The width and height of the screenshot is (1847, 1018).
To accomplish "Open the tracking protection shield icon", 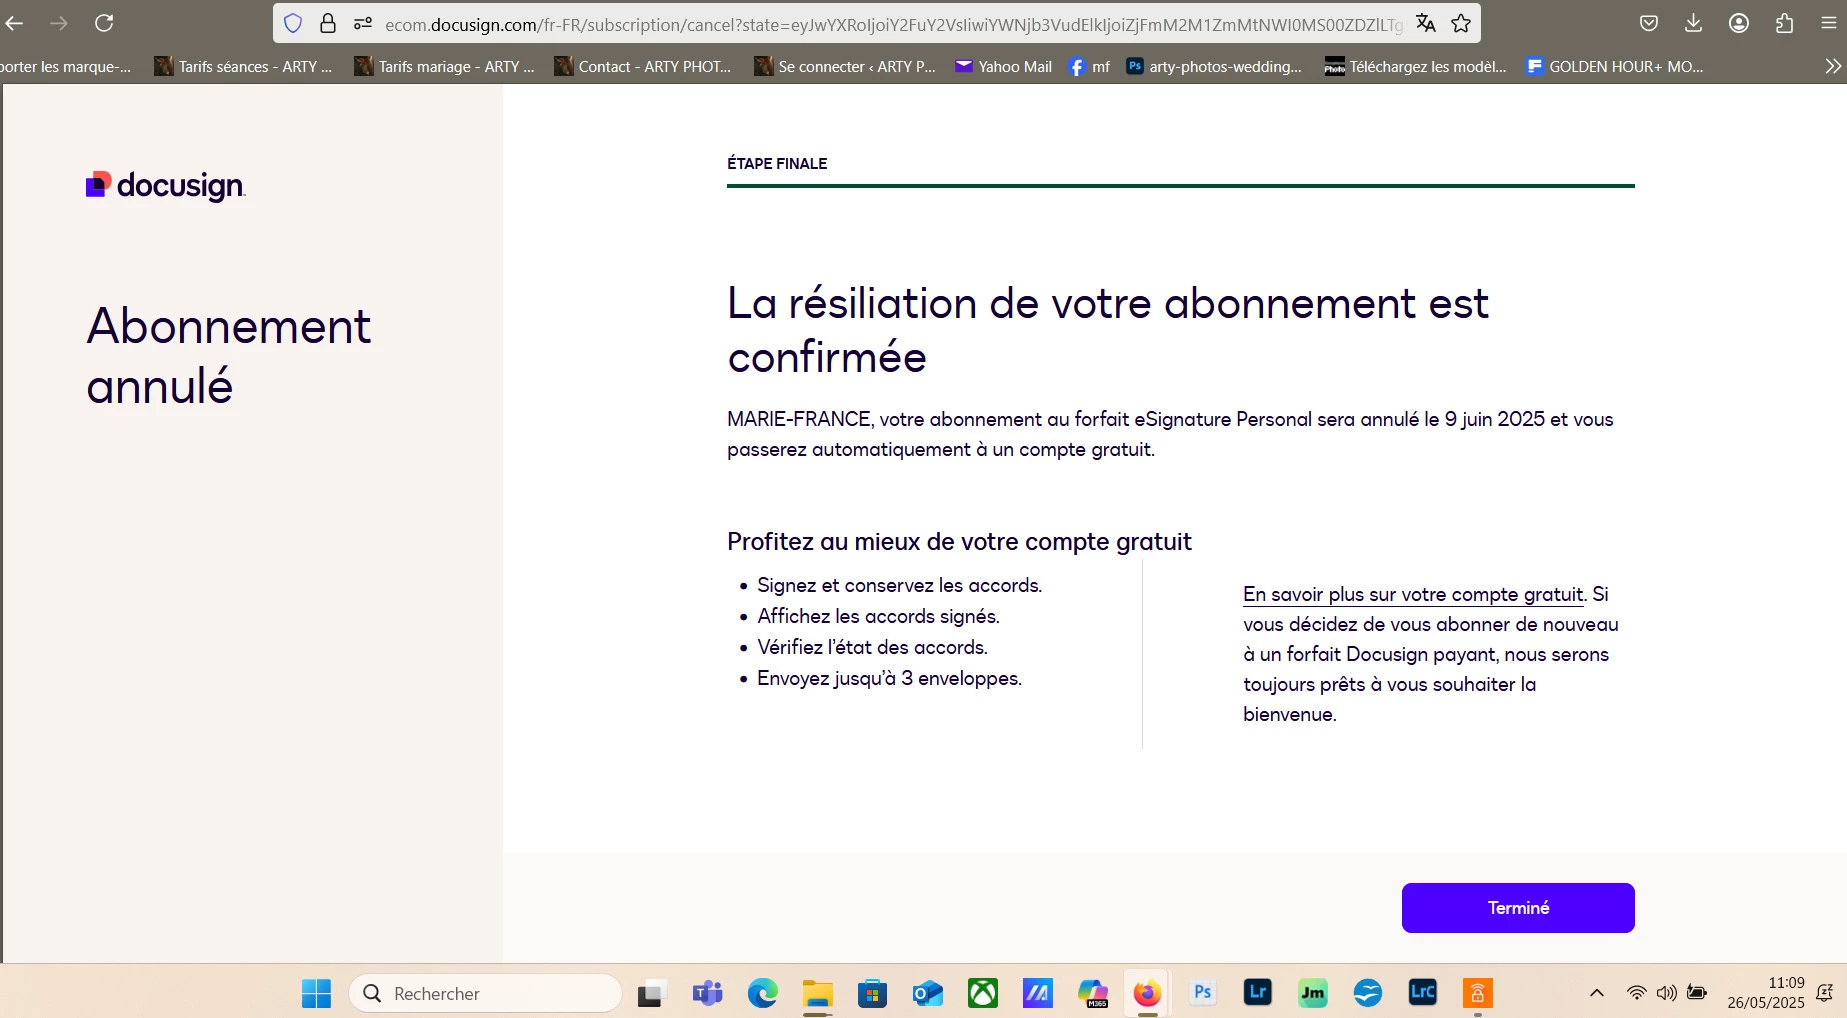I will (x=293, y=23).
